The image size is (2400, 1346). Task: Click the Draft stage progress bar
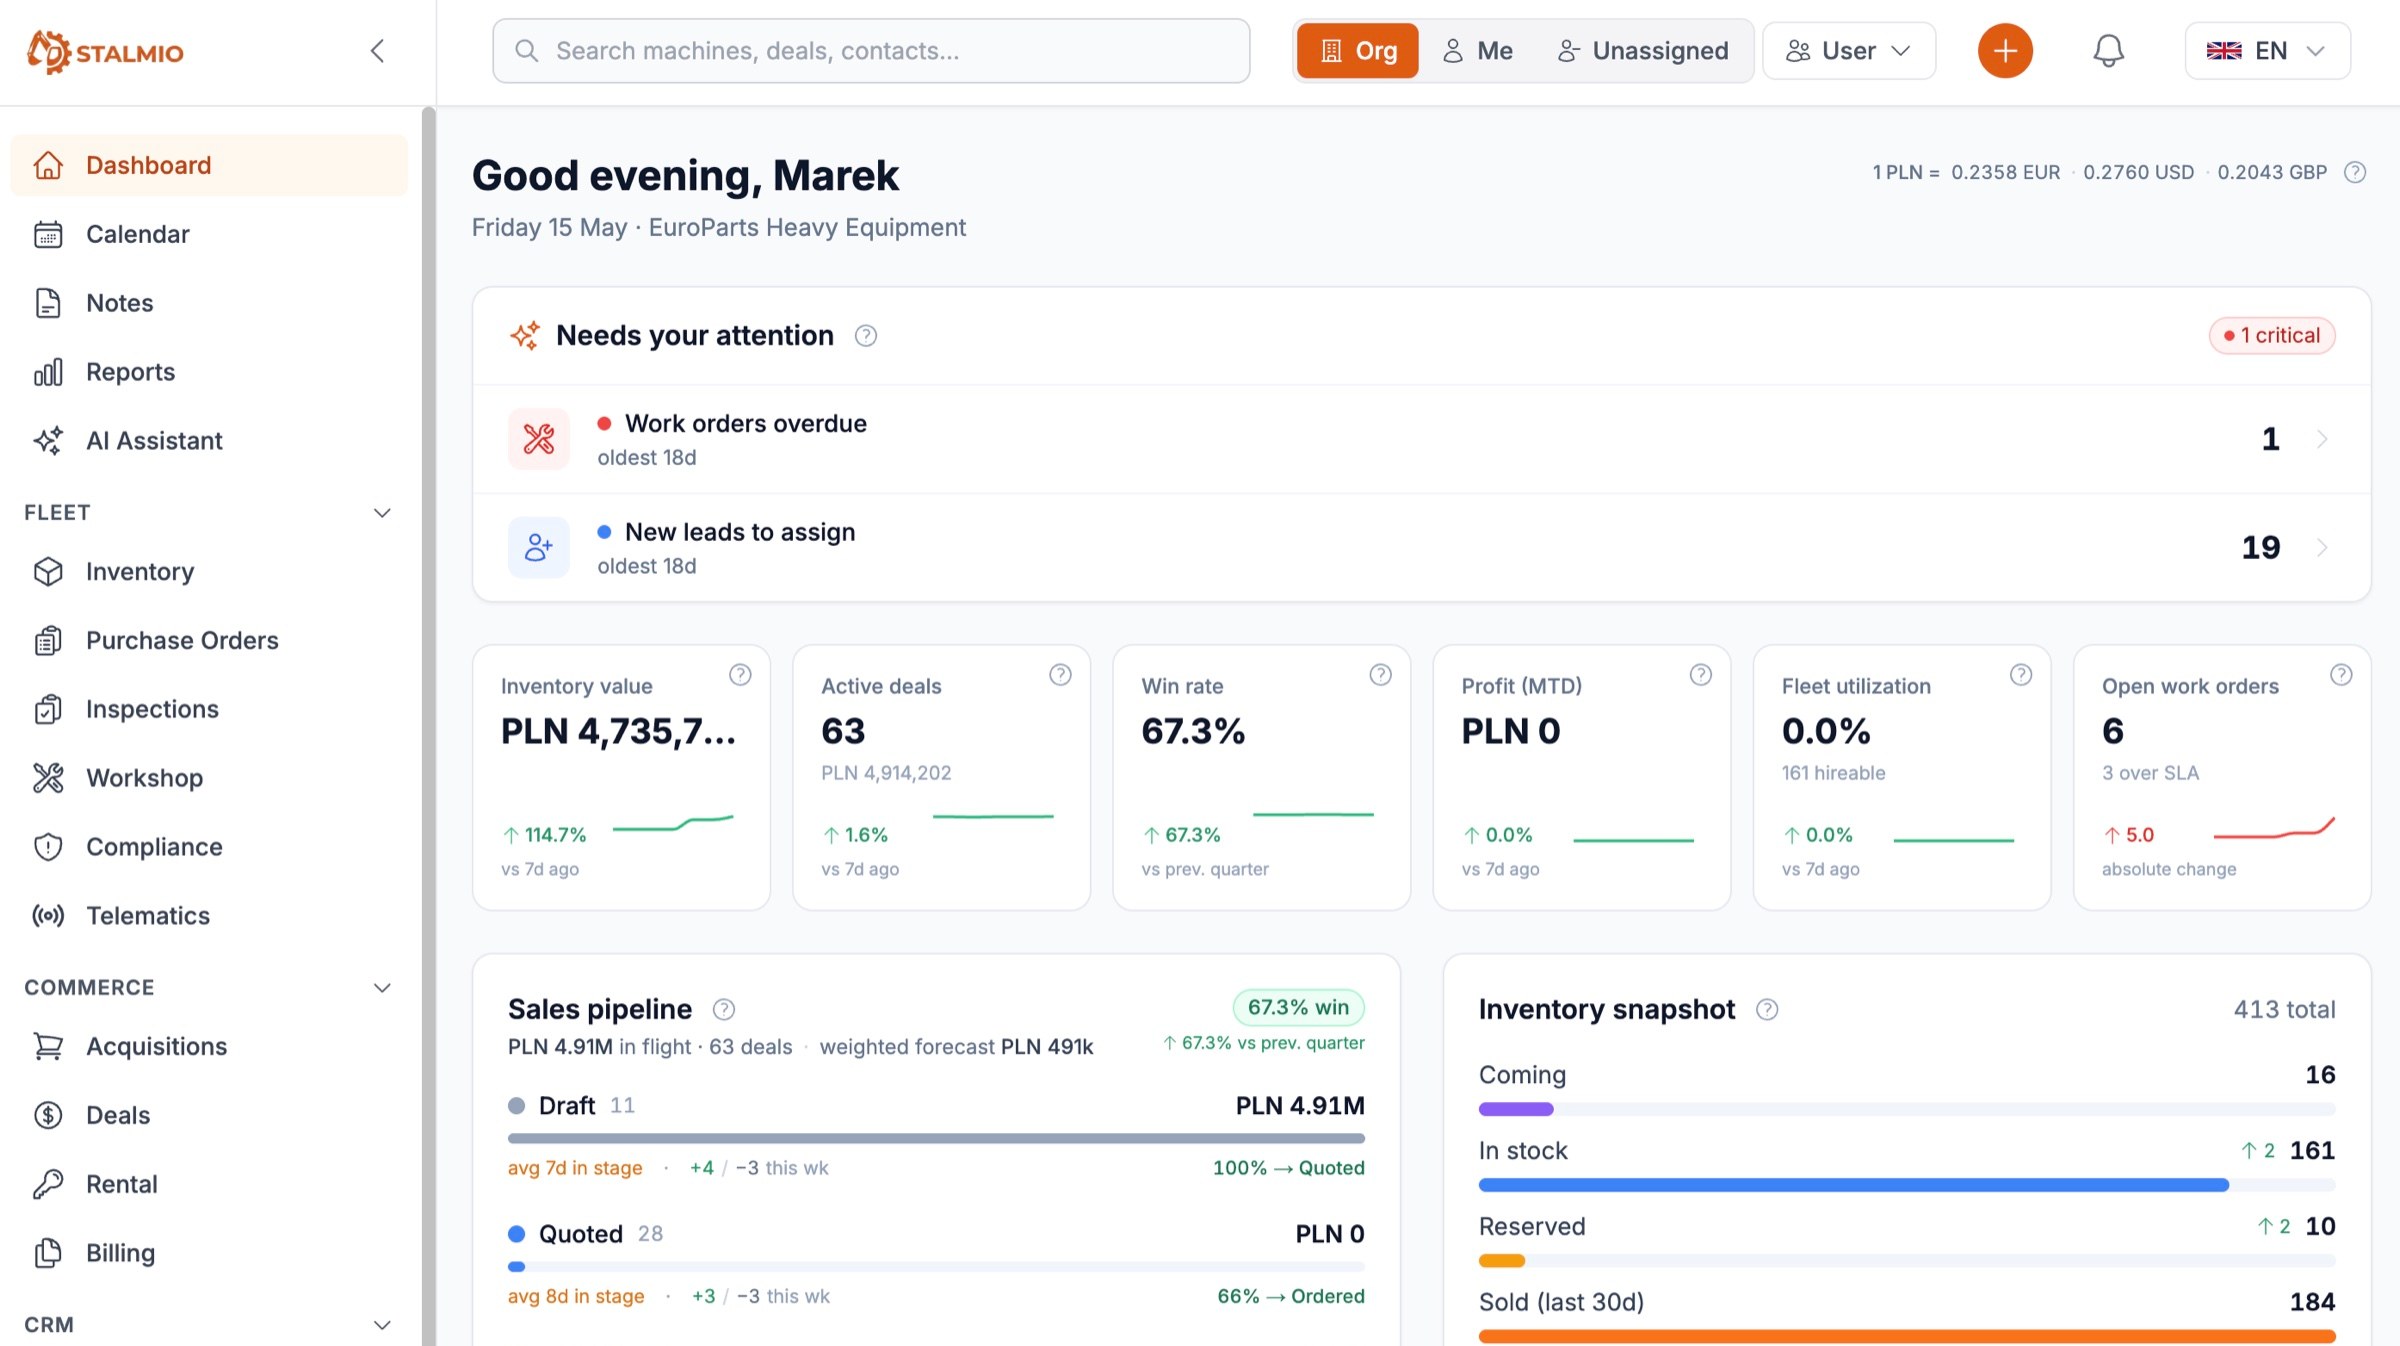(x=936, y=1138)
